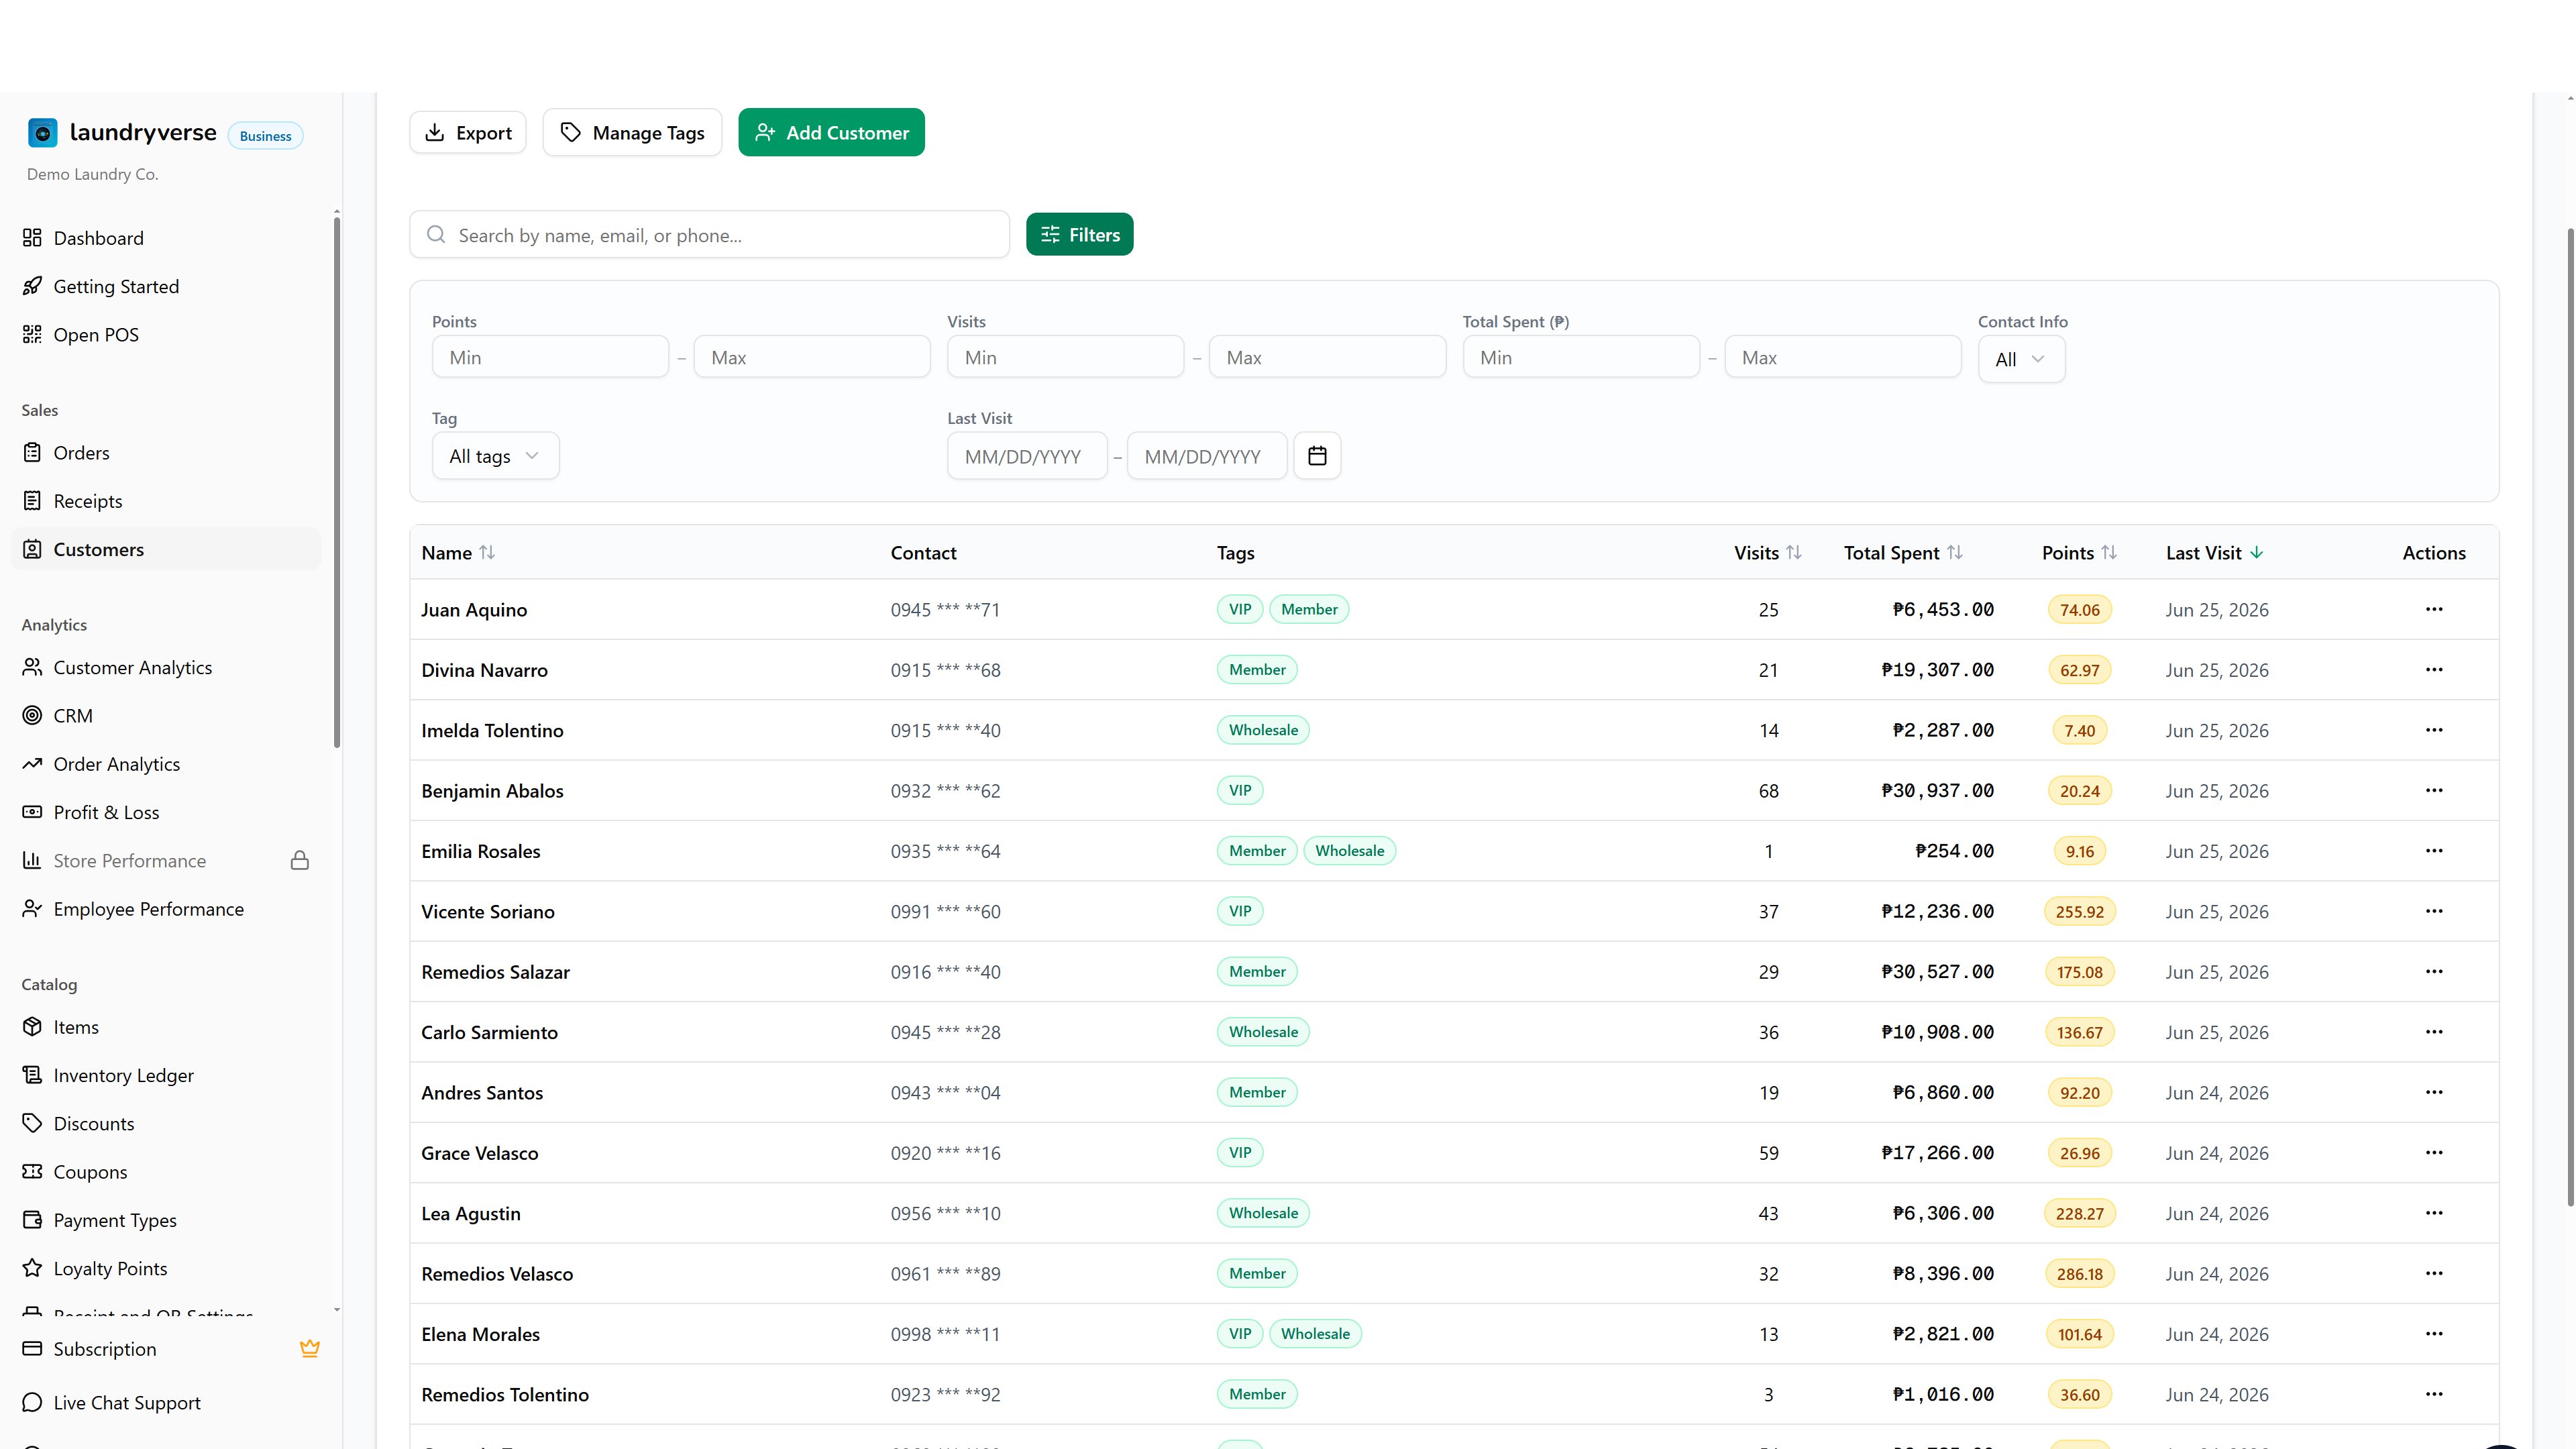This screenshot has height=1449, width=2576.
Task: Open Getting Started page
Action: pos(166,286)
